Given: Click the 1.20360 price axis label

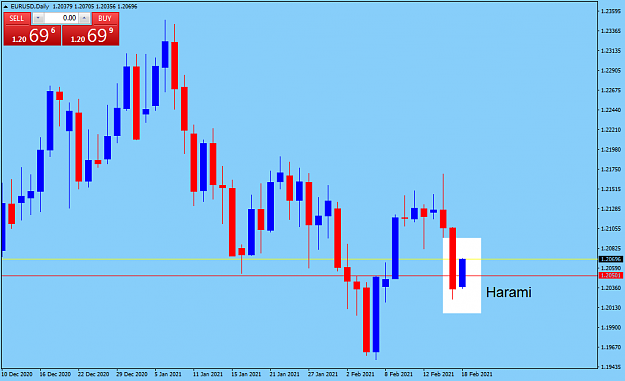Looking at the screenshot, I should click(x=611, y=288).
